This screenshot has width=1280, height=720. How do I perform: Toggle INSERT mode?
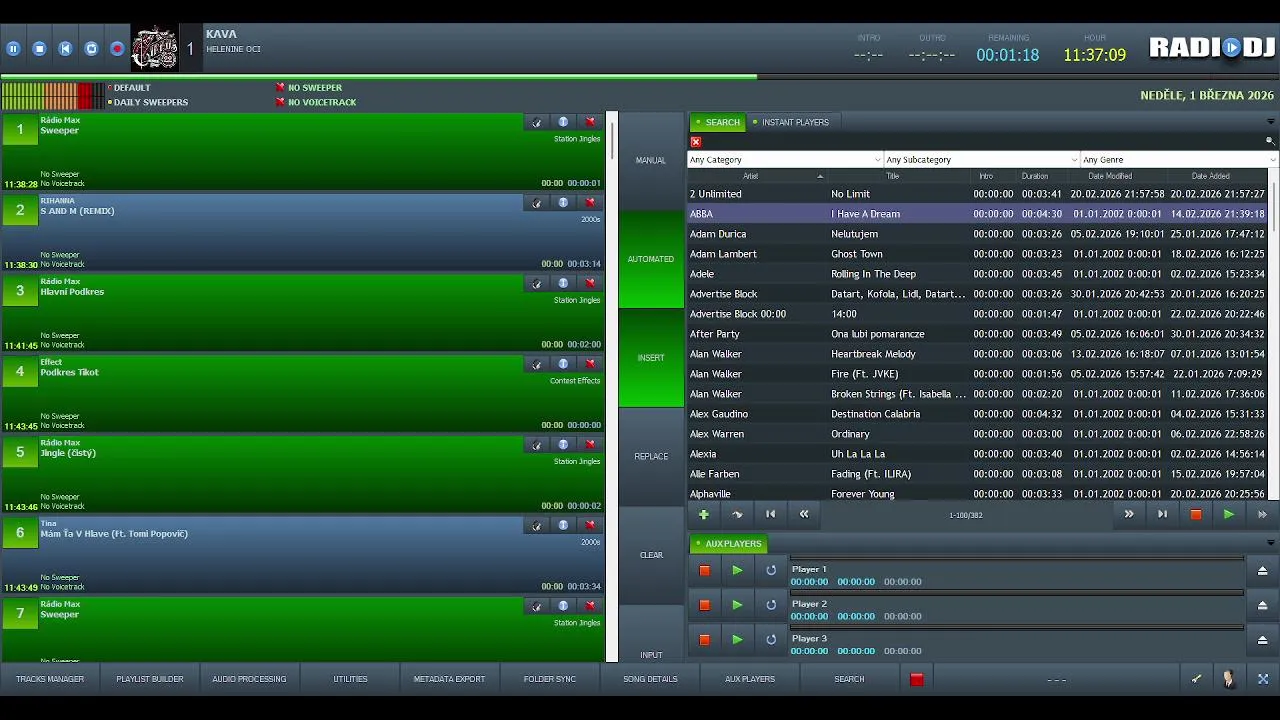(x=651, y=358)
